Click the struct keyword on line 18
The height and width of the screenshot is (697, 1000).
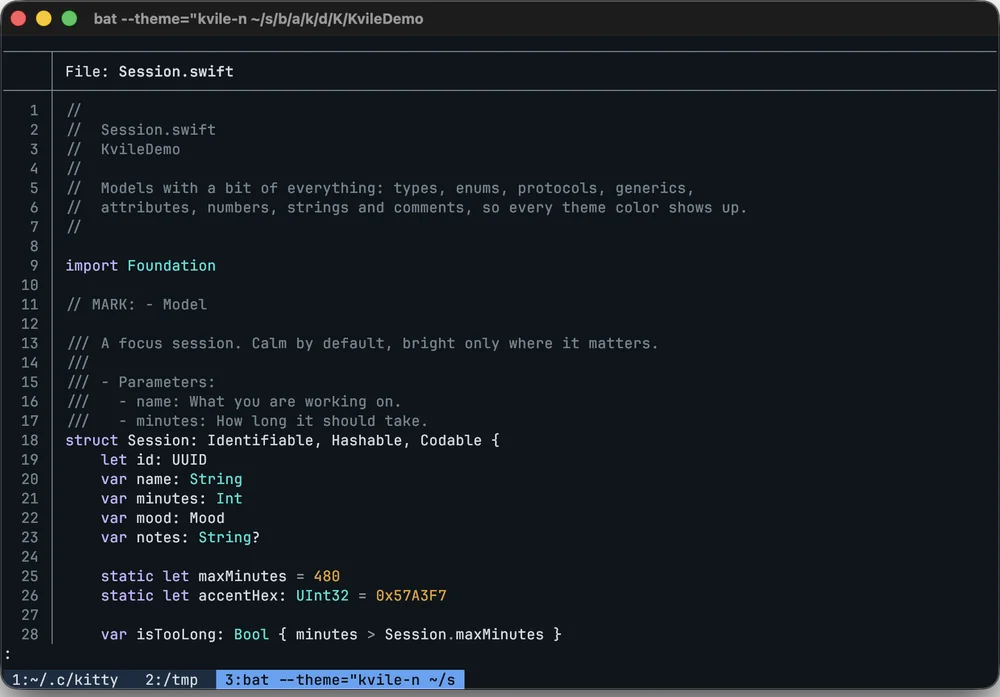click(92, 441)
